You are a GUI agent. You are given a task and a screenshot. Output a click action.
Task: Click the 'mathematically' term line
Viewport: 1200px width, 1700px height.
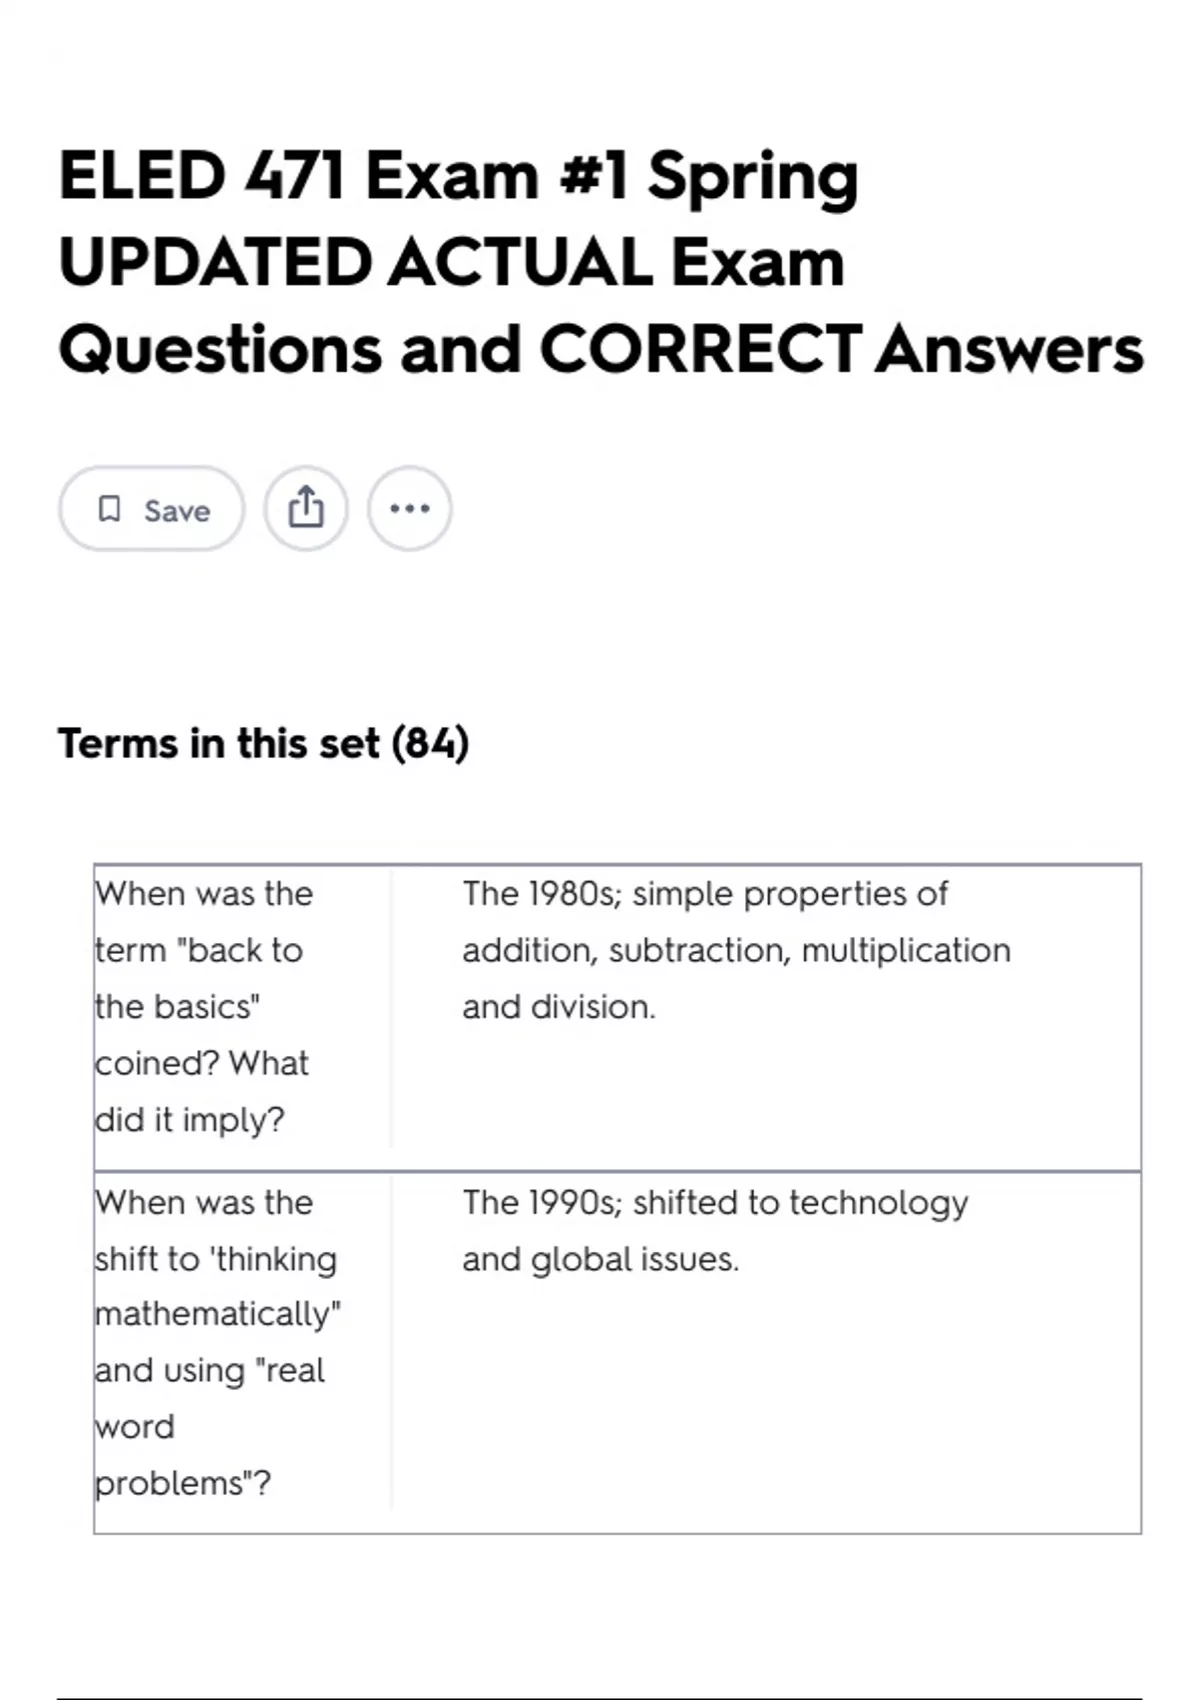click(218, 1313)
